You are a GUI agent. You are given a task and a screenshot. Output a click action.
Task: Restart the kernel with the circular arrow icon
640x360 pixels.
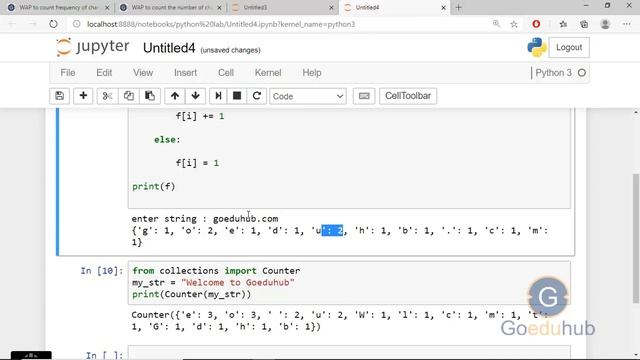256,96
